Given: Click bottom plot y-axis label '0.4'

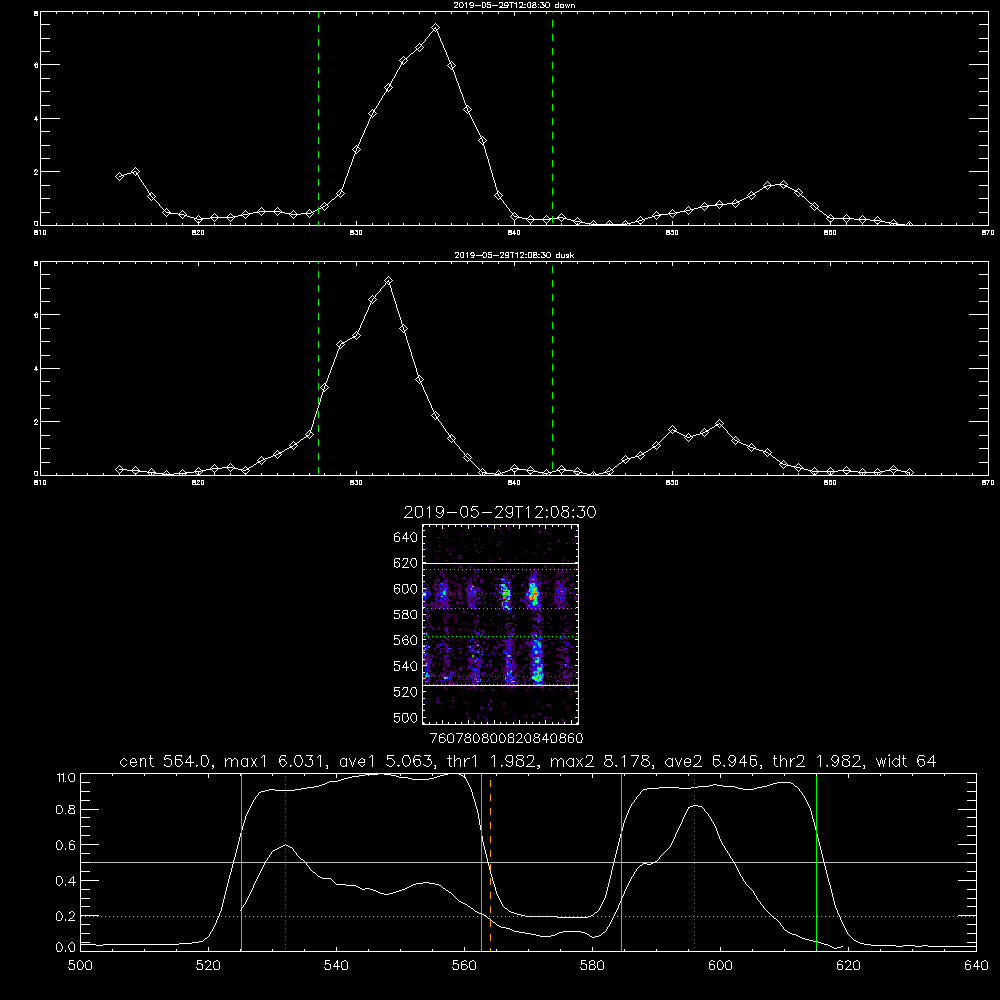Looking at the screenshot, I should [x=66, y=881].
